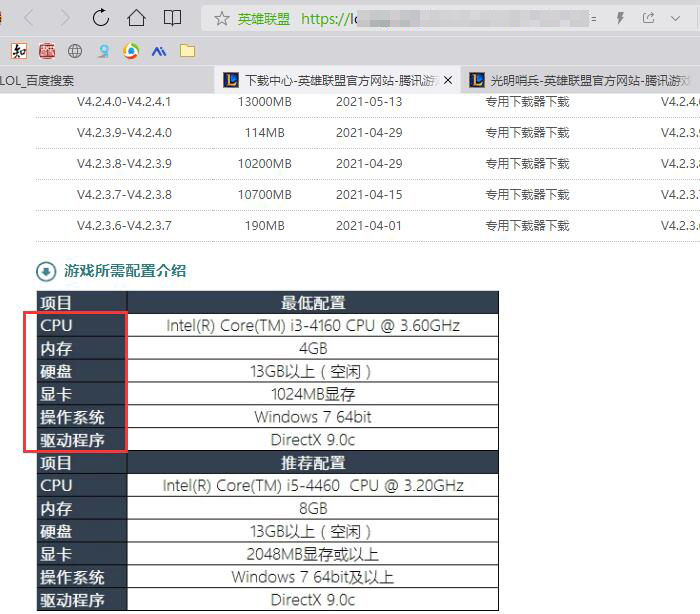This screenshot has height=614, width=700.
Task: Select version text V4.2.3.6-V4.2.3.7
Action: (124, 226)
